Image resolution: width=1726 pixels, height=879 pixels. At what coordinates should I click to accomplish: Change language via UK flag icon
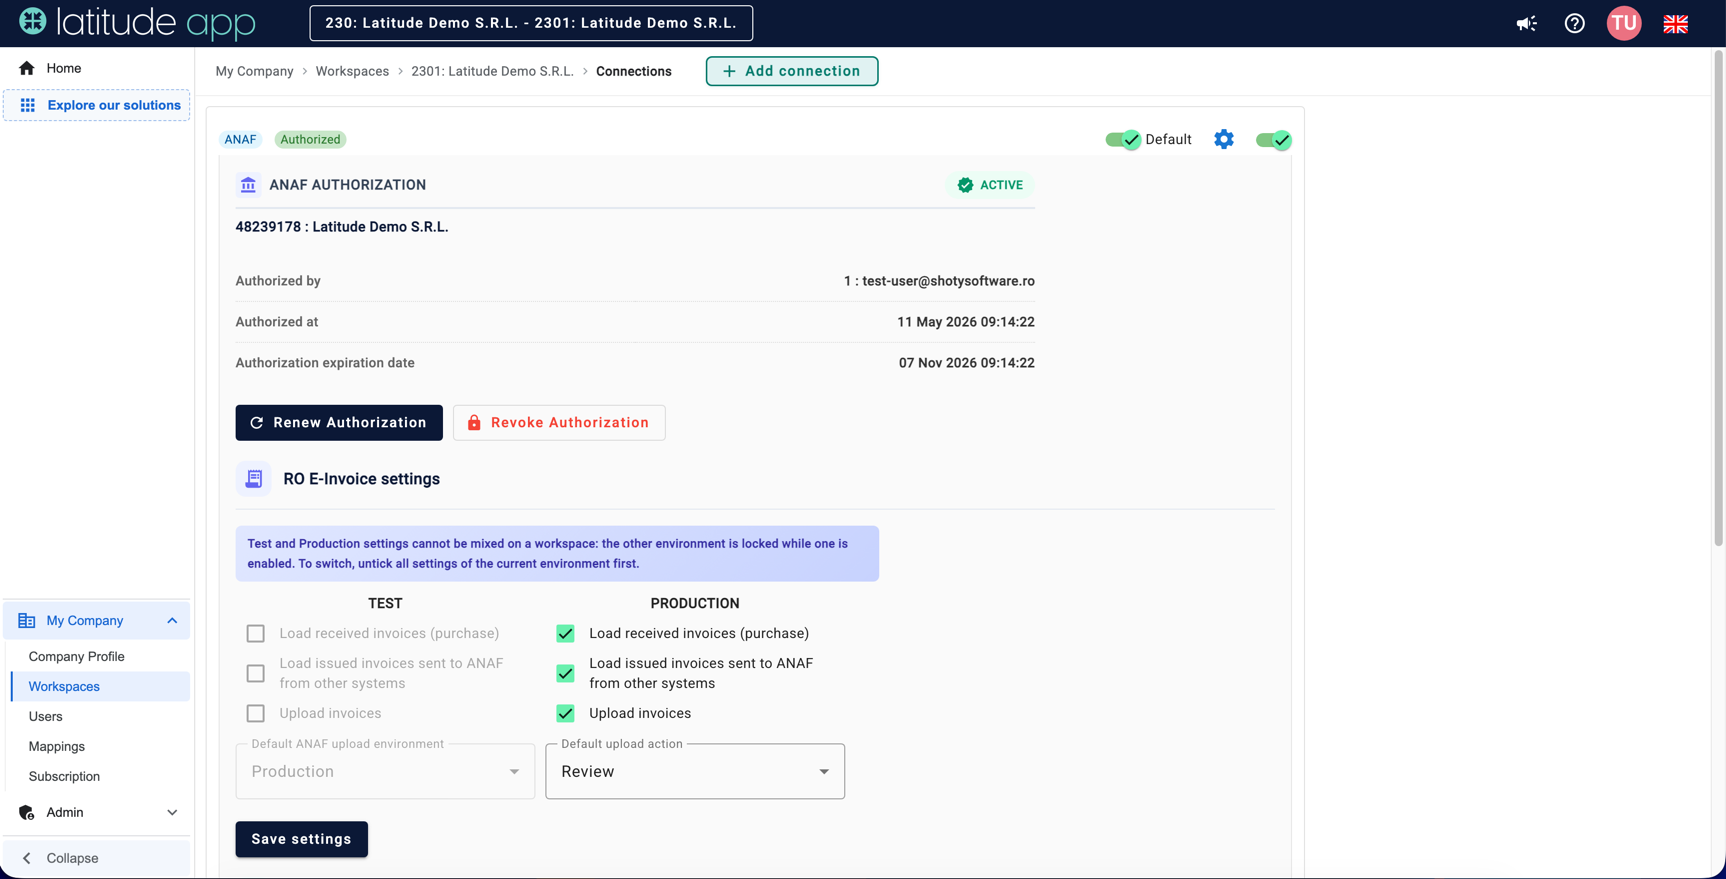point(1676,23)
